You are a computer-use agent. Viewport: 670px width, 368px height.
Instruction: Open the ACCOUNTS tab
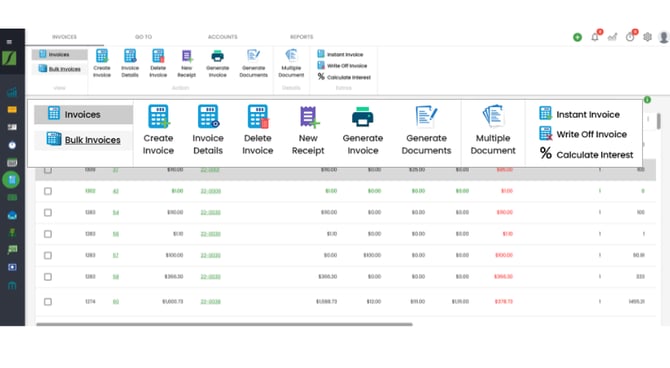point(223,37)
